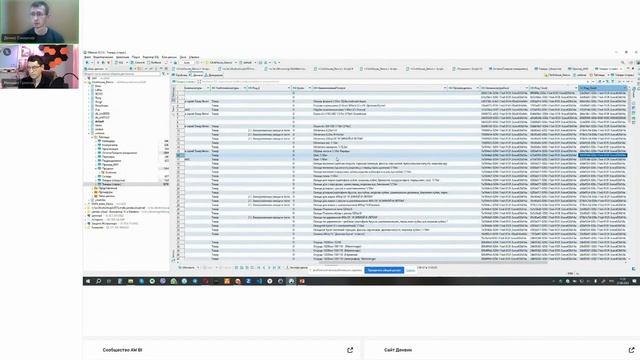The width and height of the screenshot is (640, 360).
Task: Switch to the Диаграмма tab
Action: coord(214,75)
